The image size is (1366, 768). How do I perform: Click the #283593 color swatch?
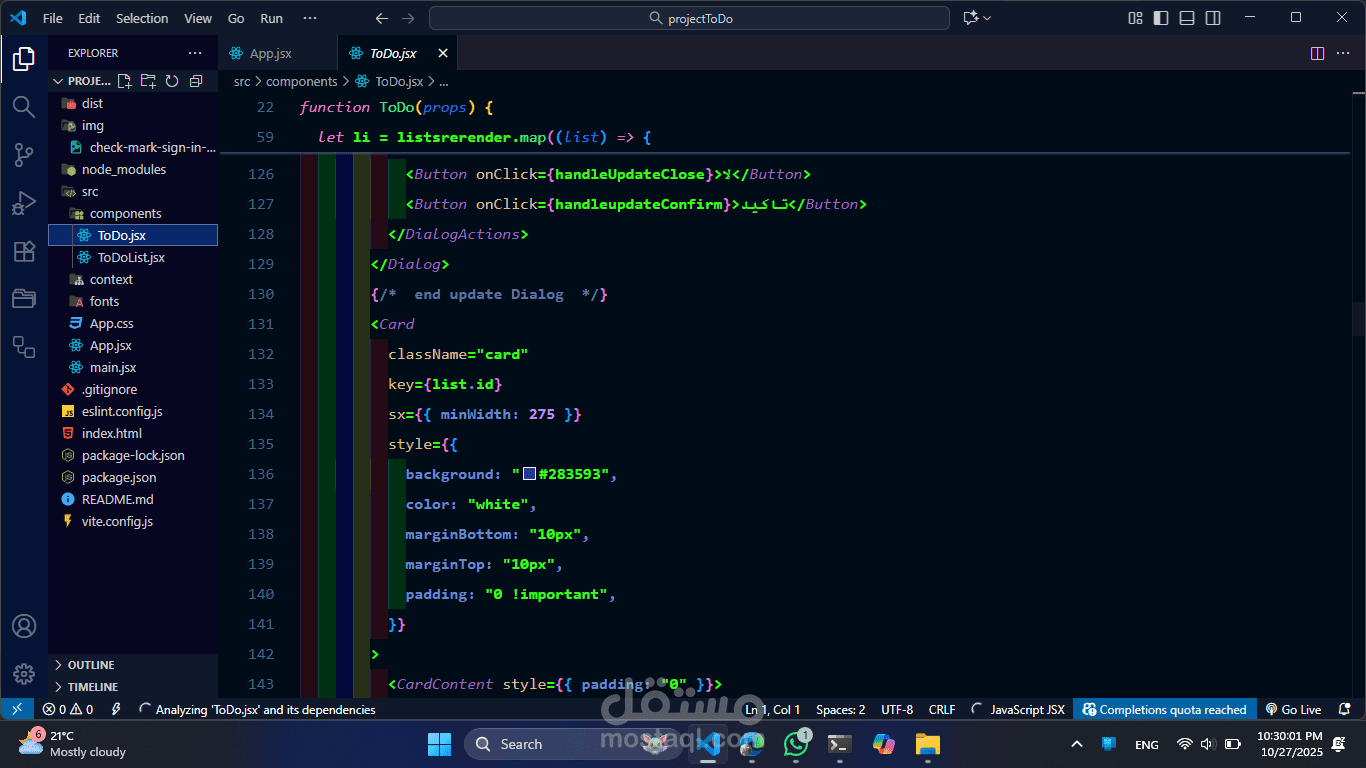point(529,474)
